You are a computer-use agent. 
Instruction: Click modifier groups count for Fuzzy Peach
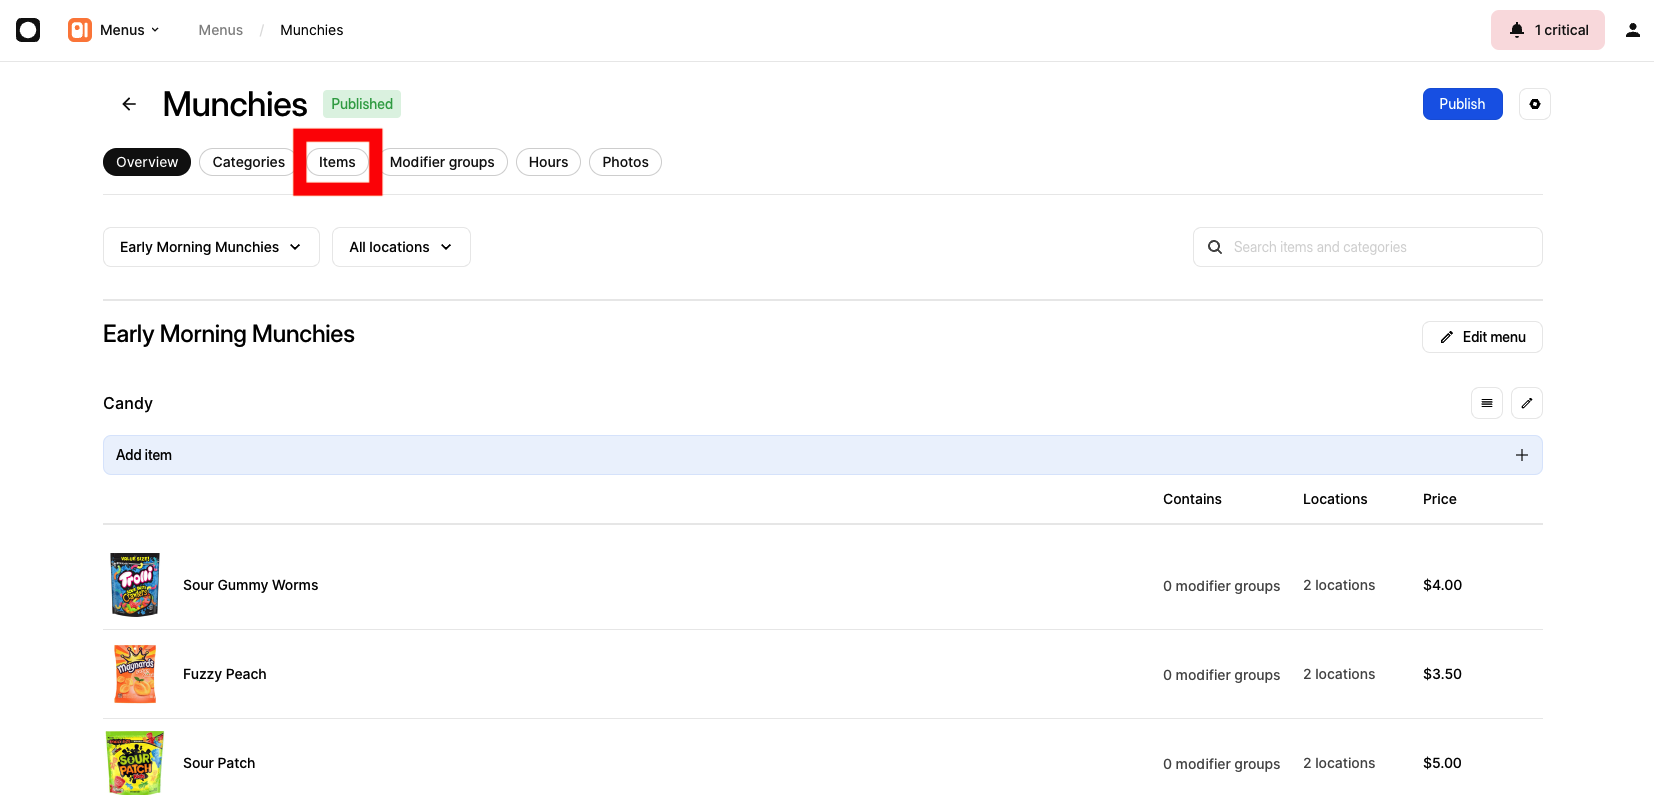click(1221, 675)
